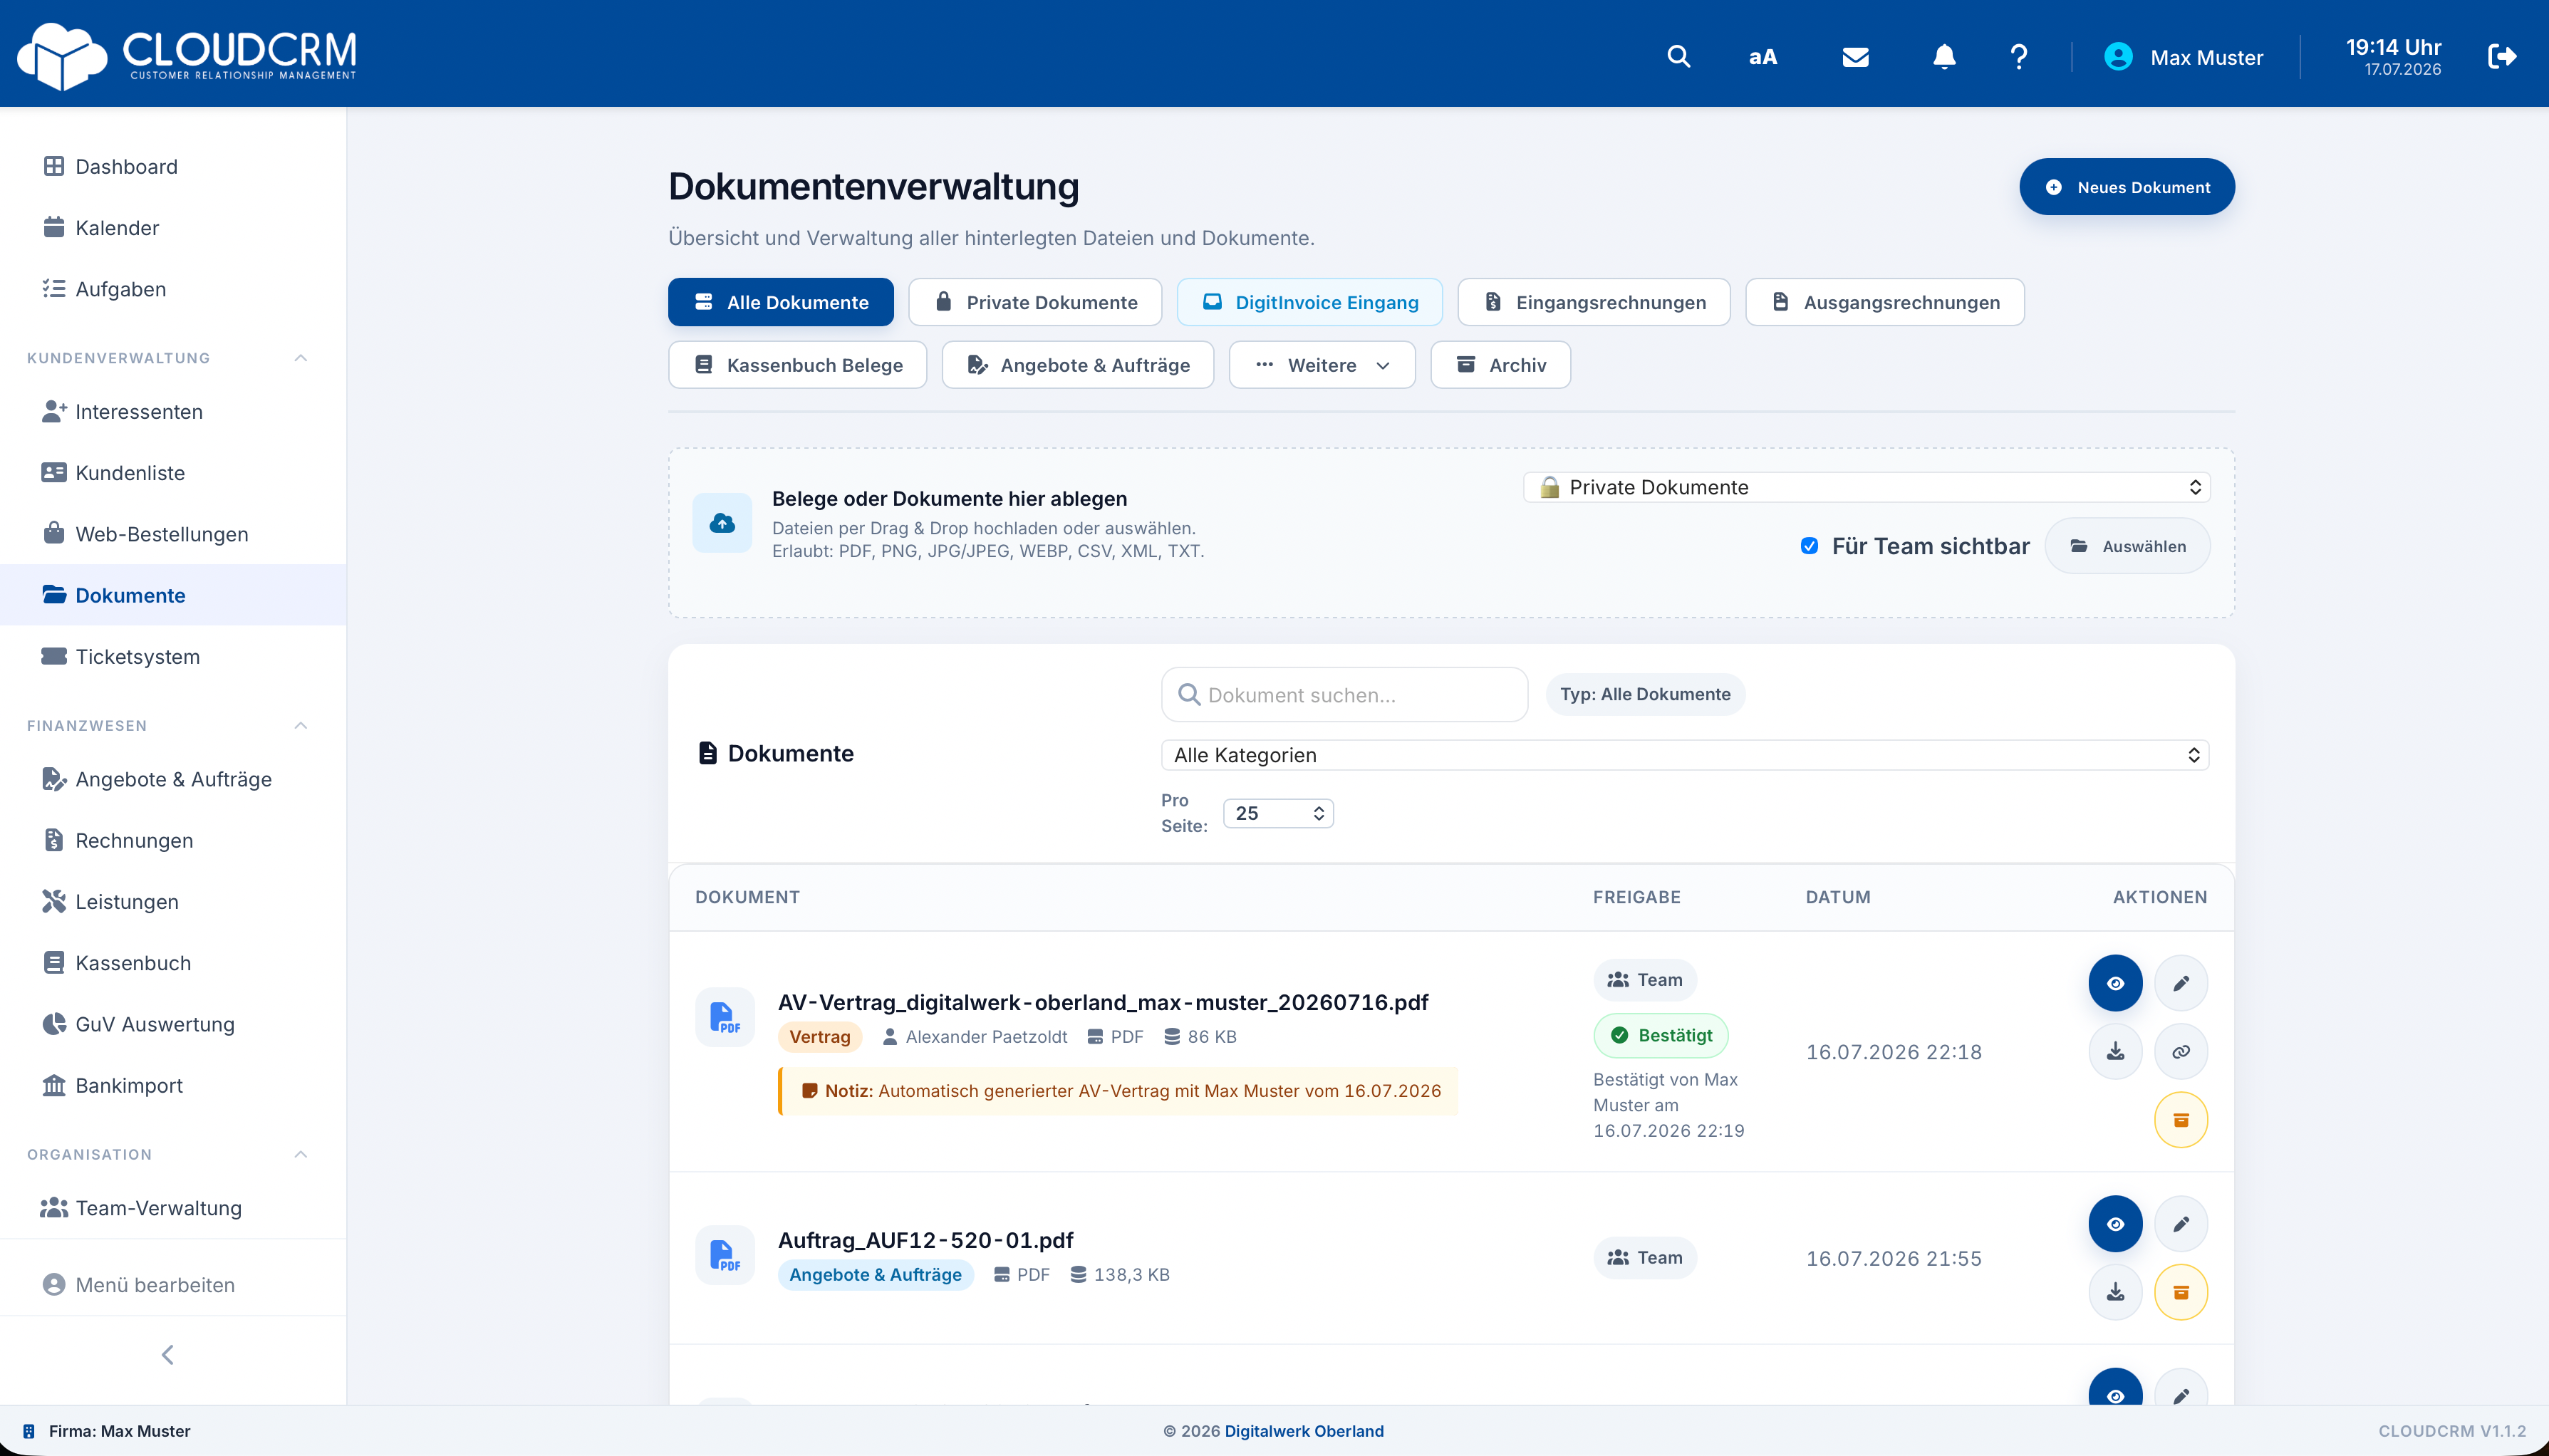
Task: Click the Dokument suchen search field
Action: pos(1344,694)
